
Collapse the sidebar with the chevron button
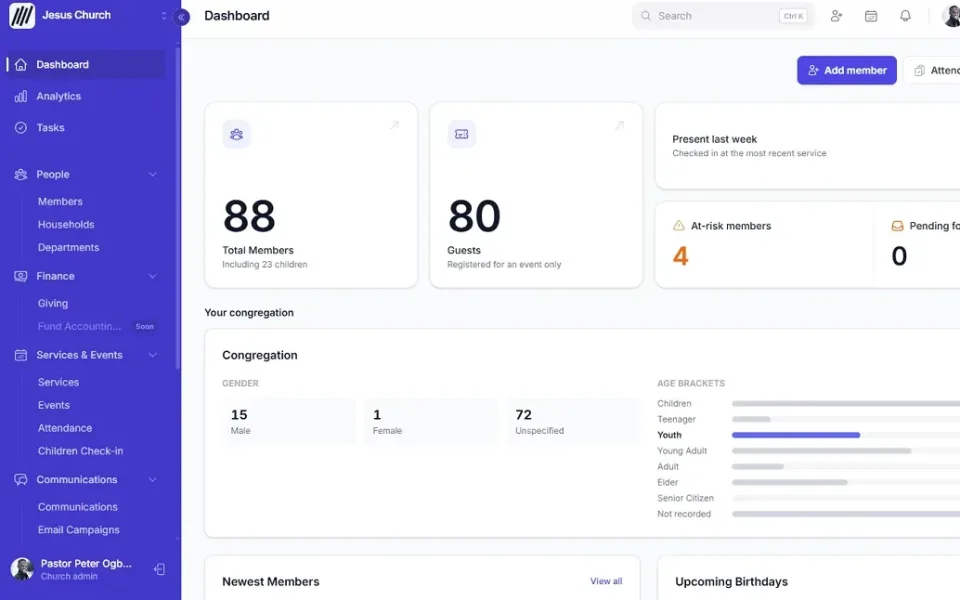181,17
